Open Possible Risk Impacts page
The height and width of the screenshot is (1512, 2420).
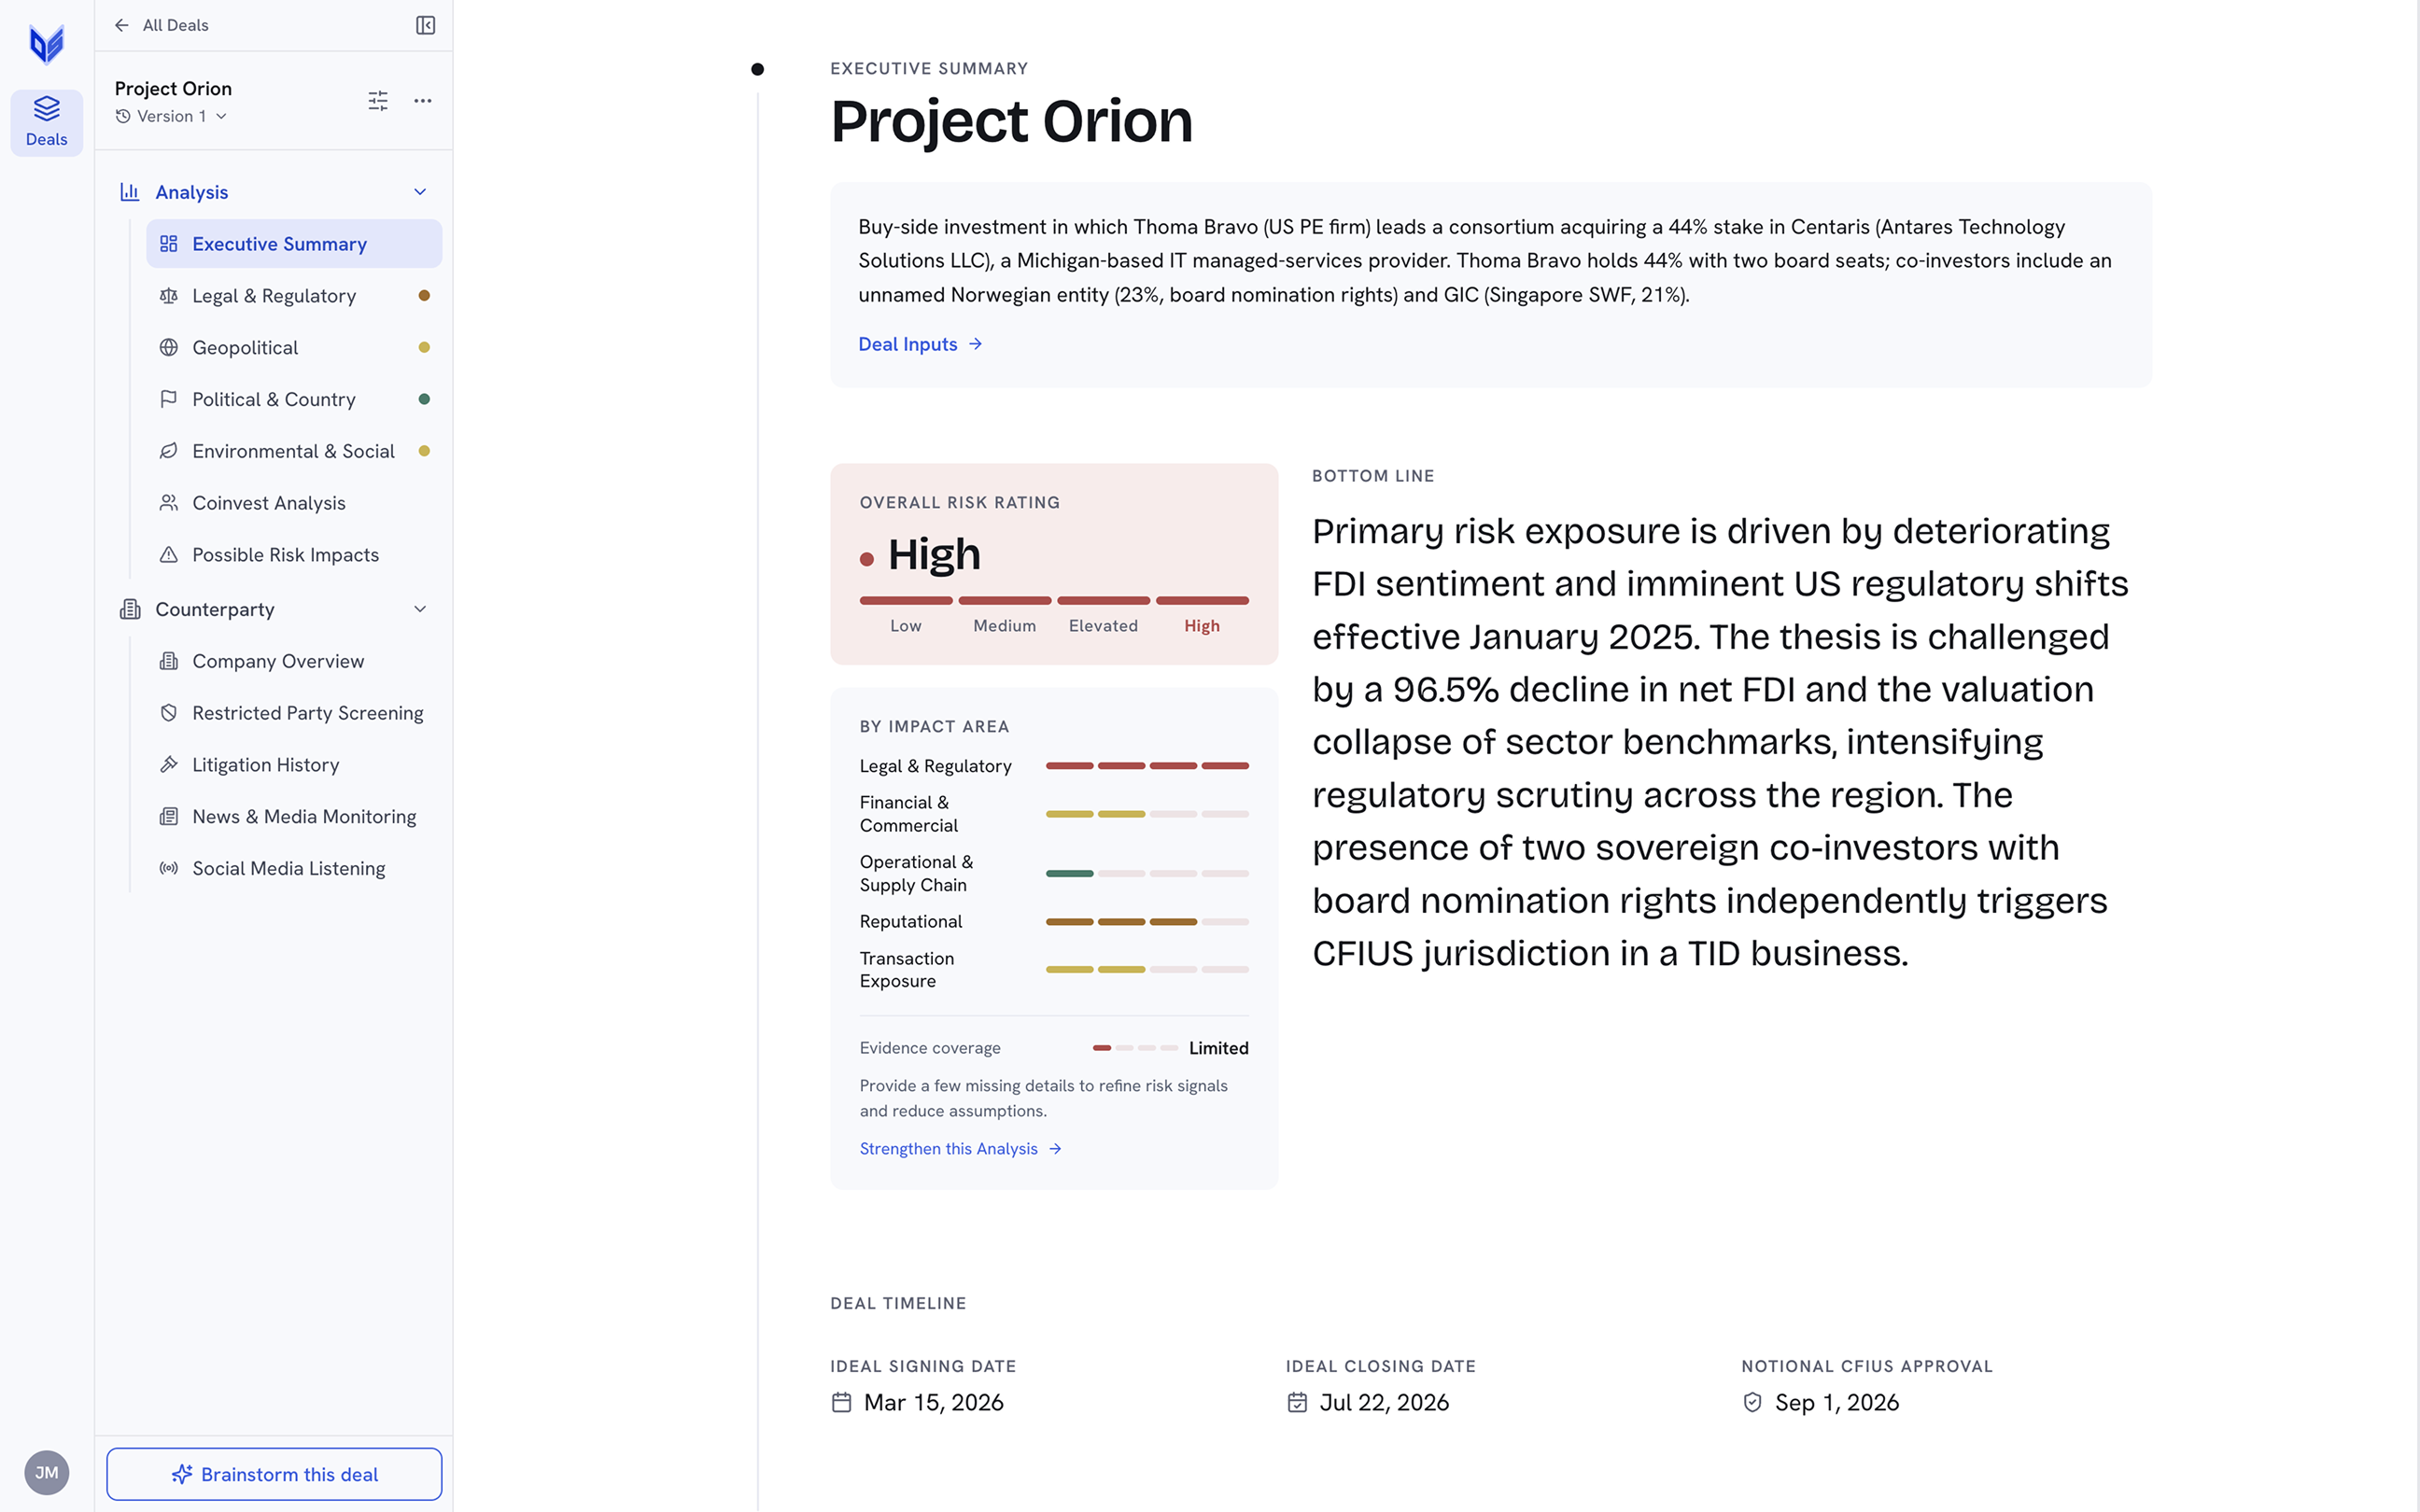tap(294, 555)
